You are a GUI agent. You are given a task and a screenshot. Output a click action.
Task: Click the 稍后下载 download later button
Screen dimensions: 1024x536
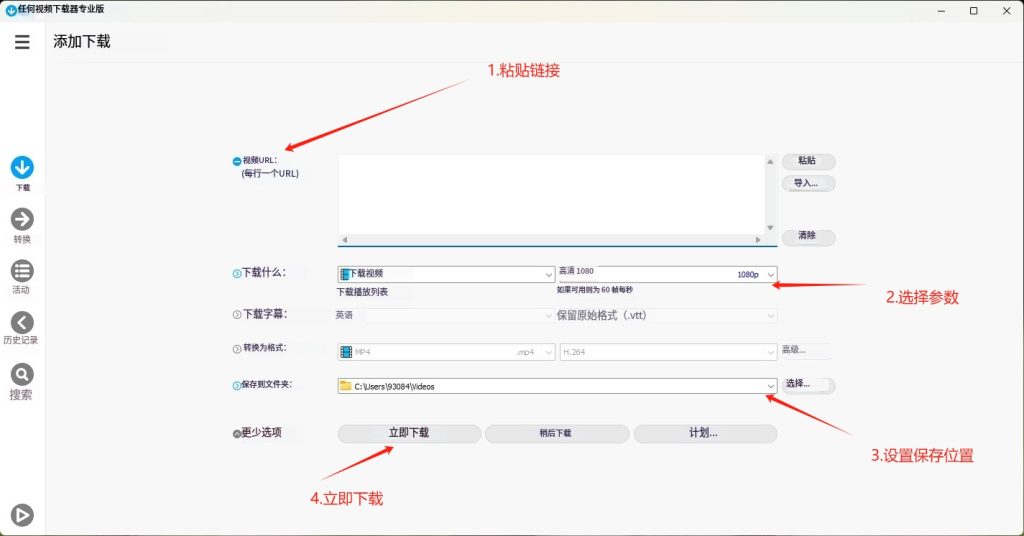click(x=557, y=434)
